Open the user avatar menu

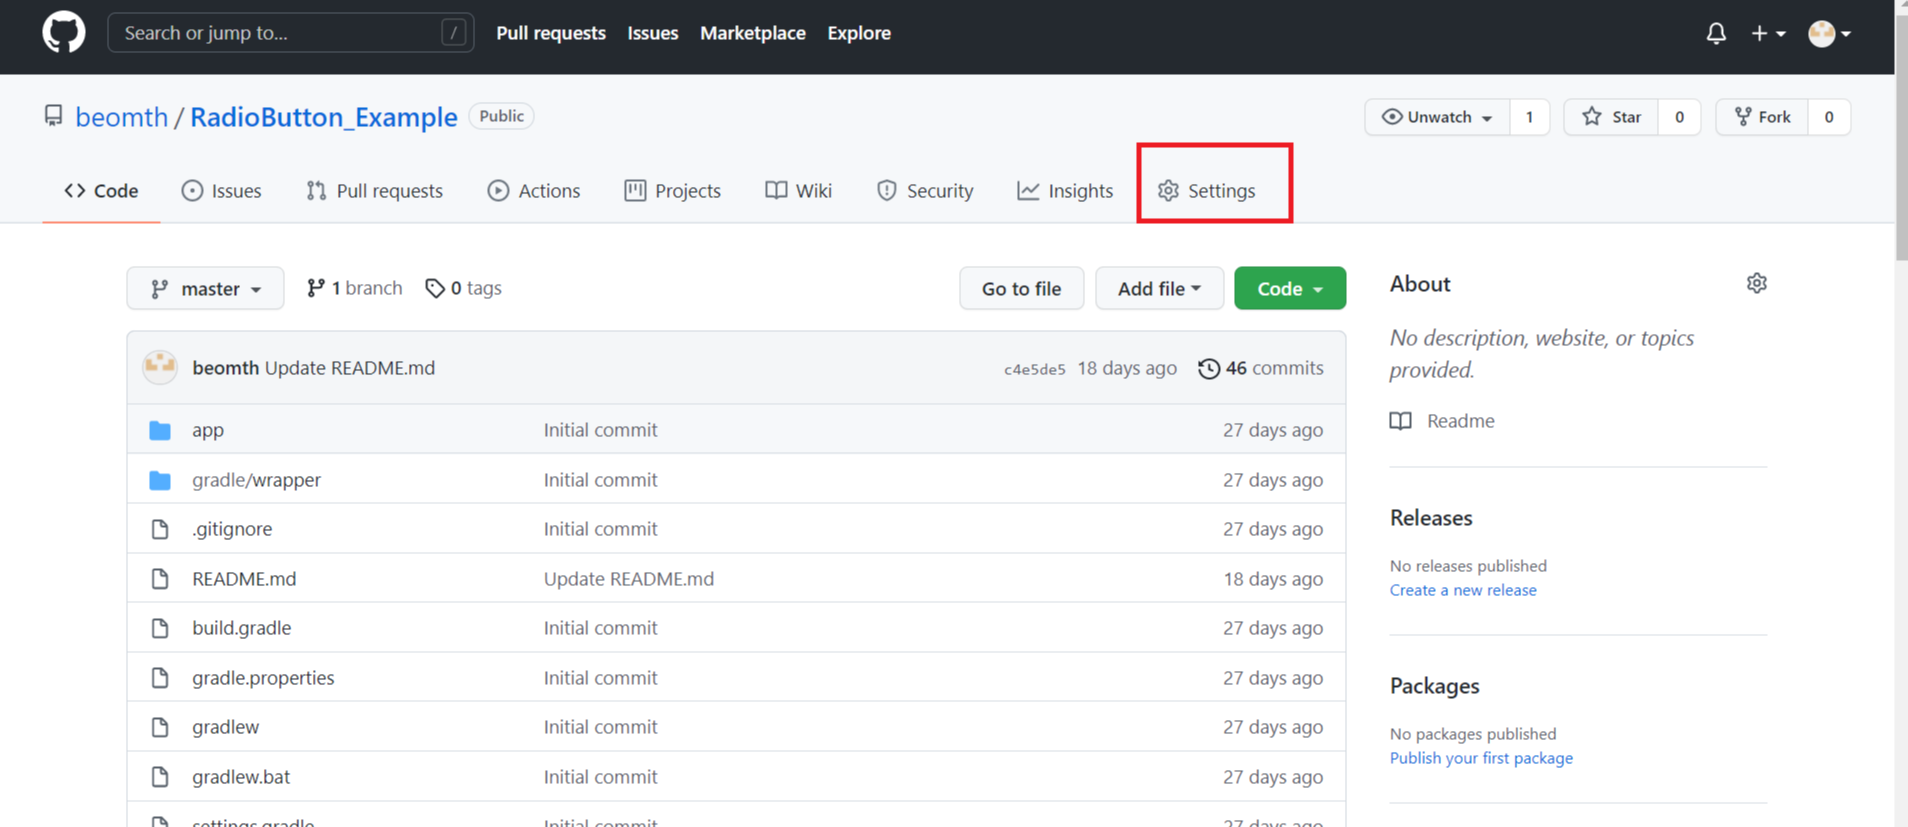point(1829,33)
